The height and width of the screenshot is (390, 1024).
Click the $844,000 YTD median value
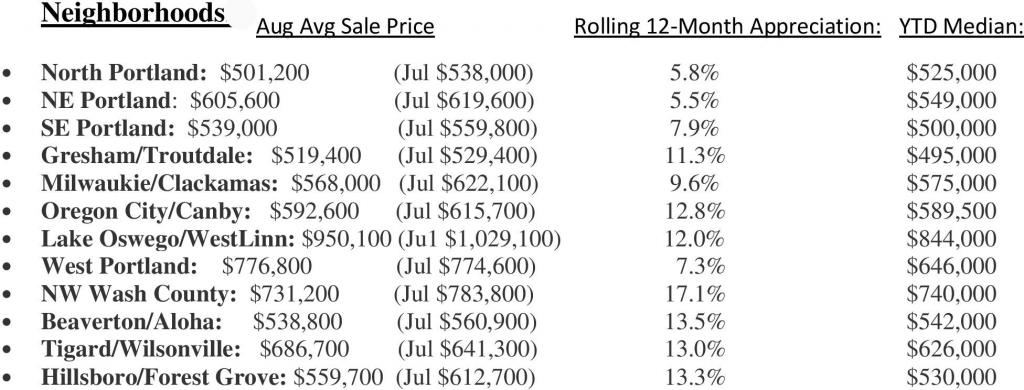coord(952,239)
